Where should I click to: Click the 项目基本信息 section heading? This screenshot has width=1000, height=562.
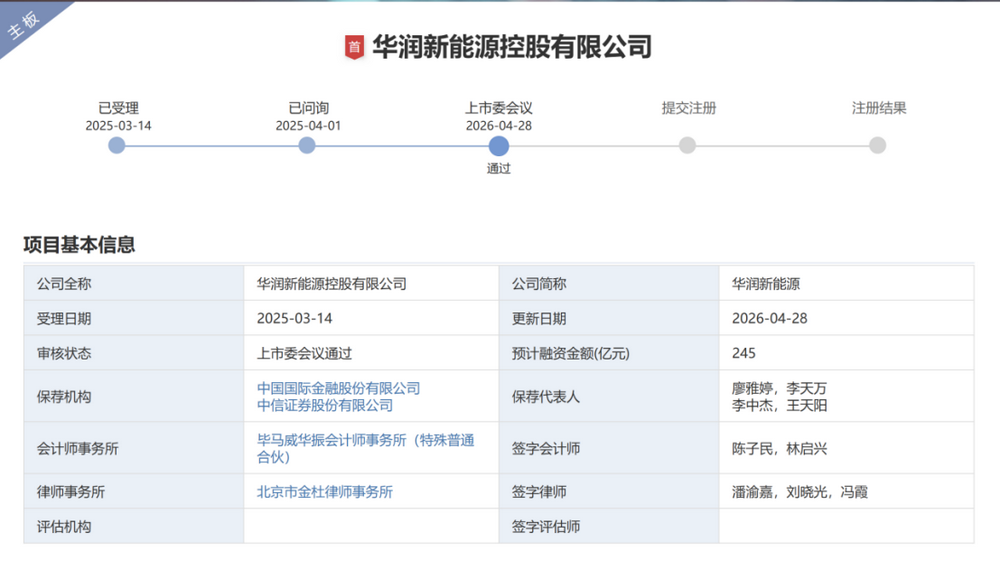point(79,244)
